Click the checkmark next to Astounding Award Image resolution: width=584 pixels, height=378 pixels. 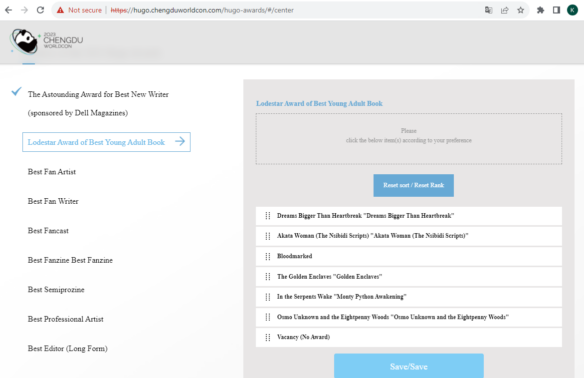pyautogui.click(x=16, y=91)
